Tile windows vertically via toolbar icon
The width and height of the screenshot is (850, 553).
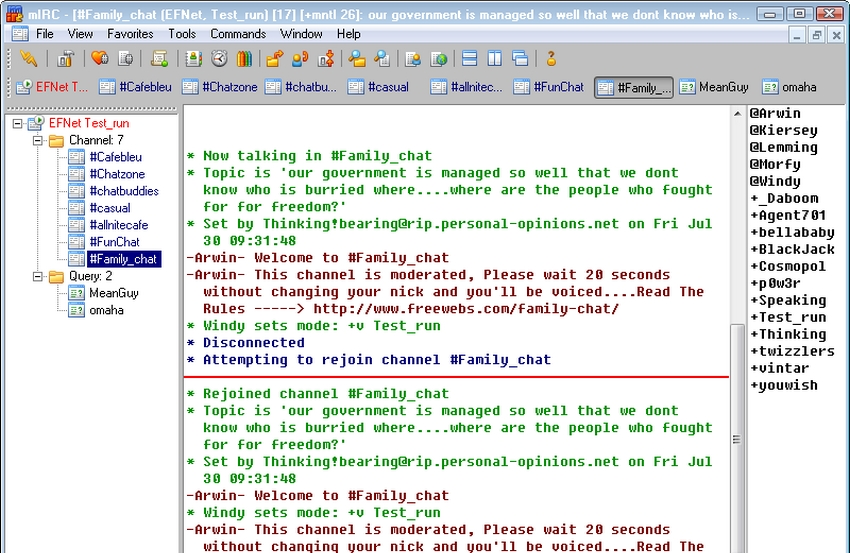pyautogui.click(x=494, y=59)
